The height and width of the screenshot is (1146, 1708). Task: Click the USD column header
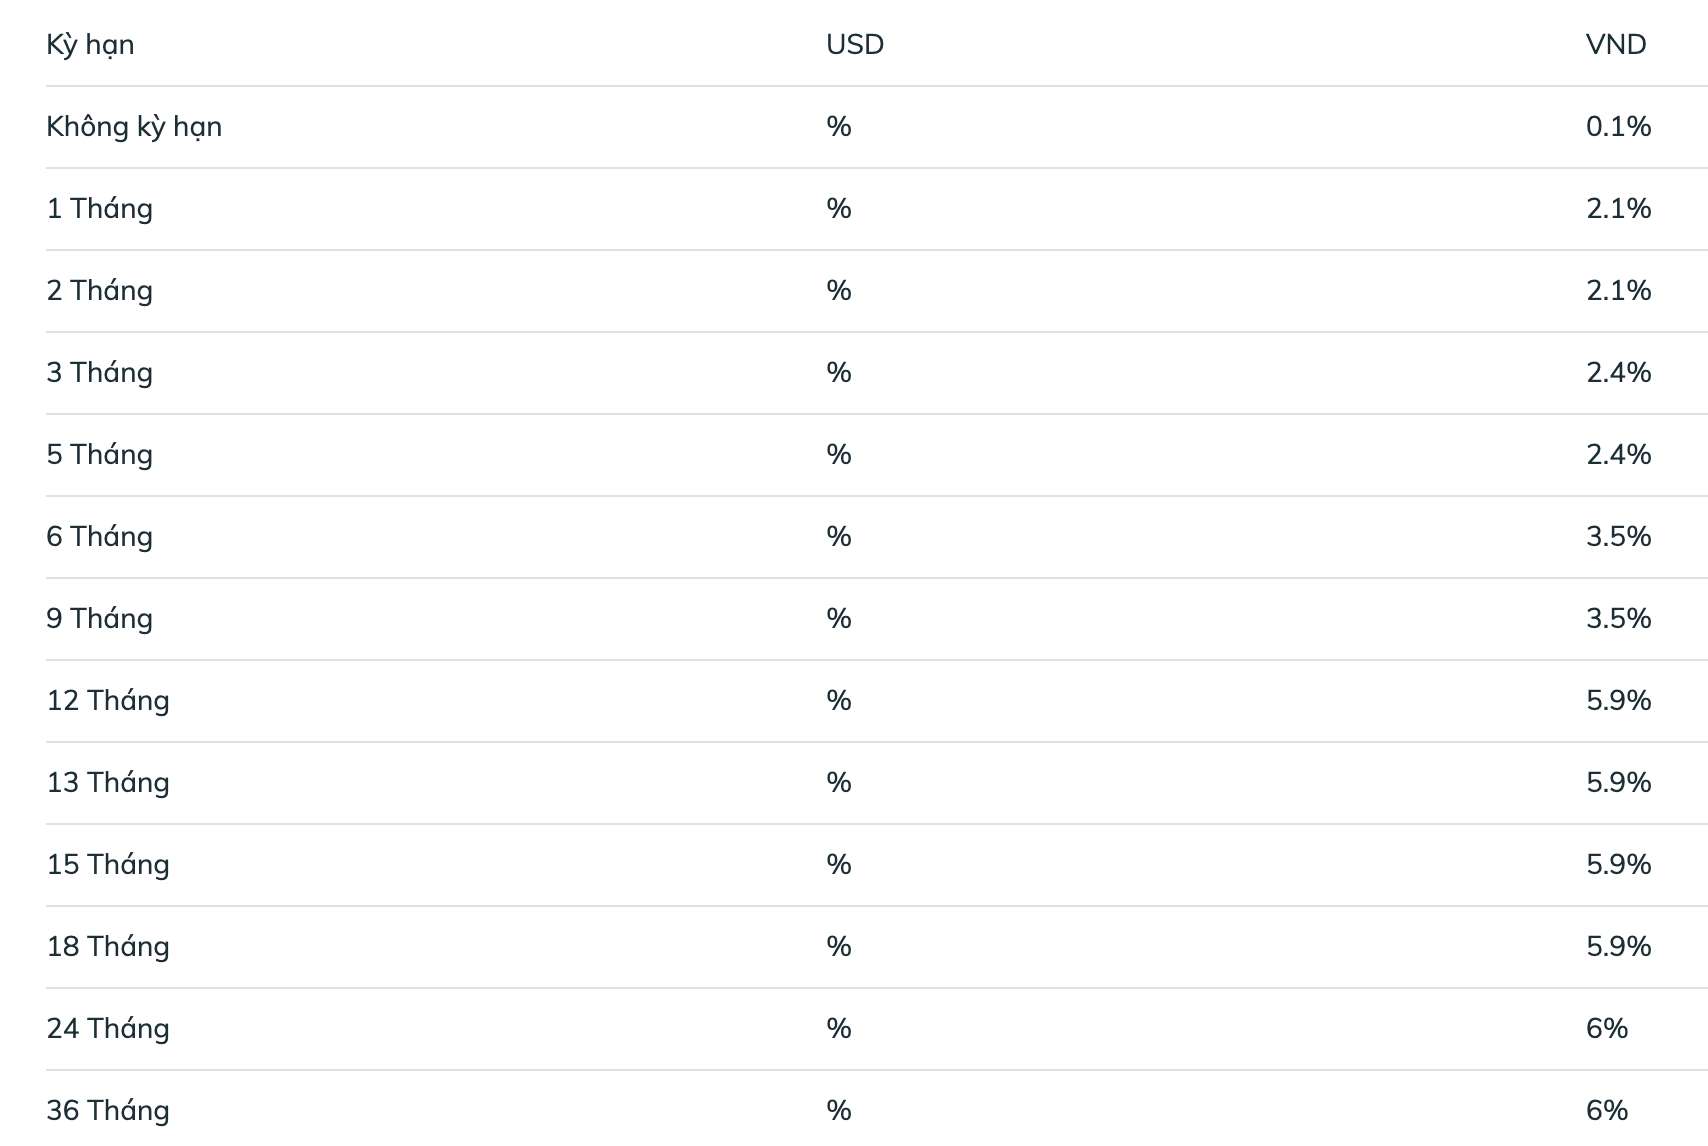[855, 45]
